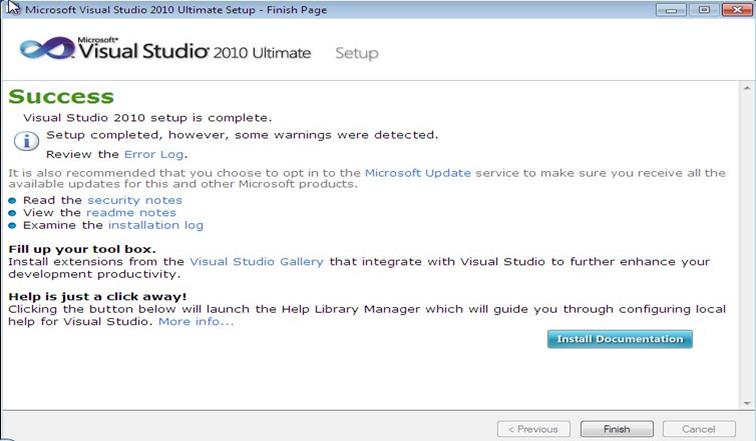Click 'Help is just a click away!' heading

(x=97, y=296)
